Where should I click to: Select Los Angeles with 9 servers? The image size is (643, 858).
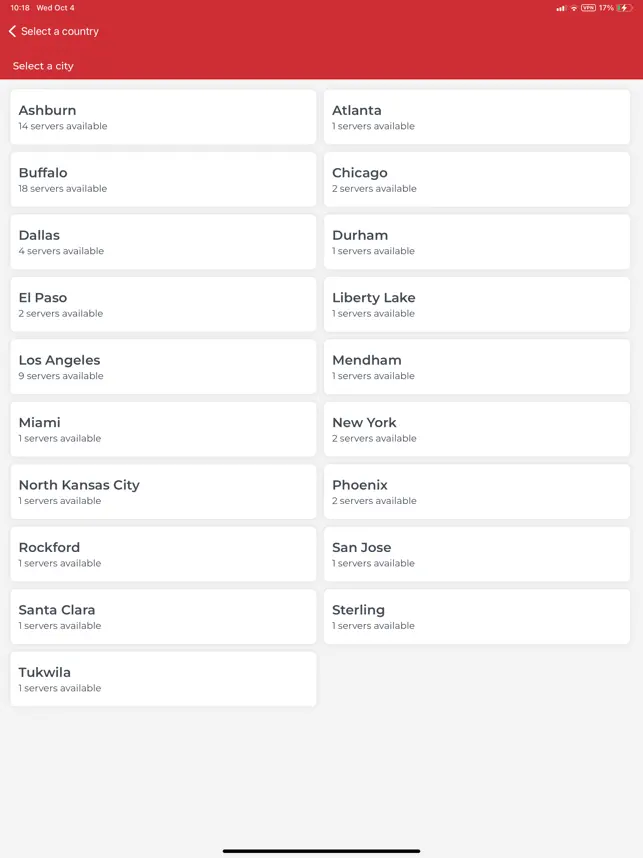click(x=163, y=367)
